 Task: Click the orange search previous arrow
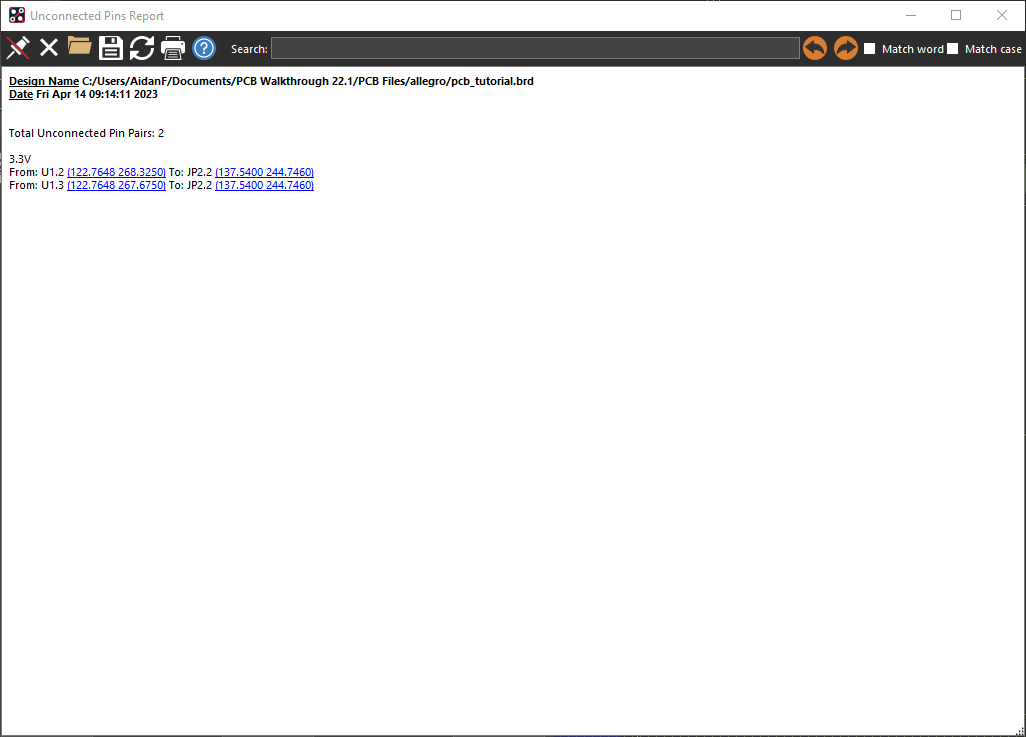coord(815,48)
